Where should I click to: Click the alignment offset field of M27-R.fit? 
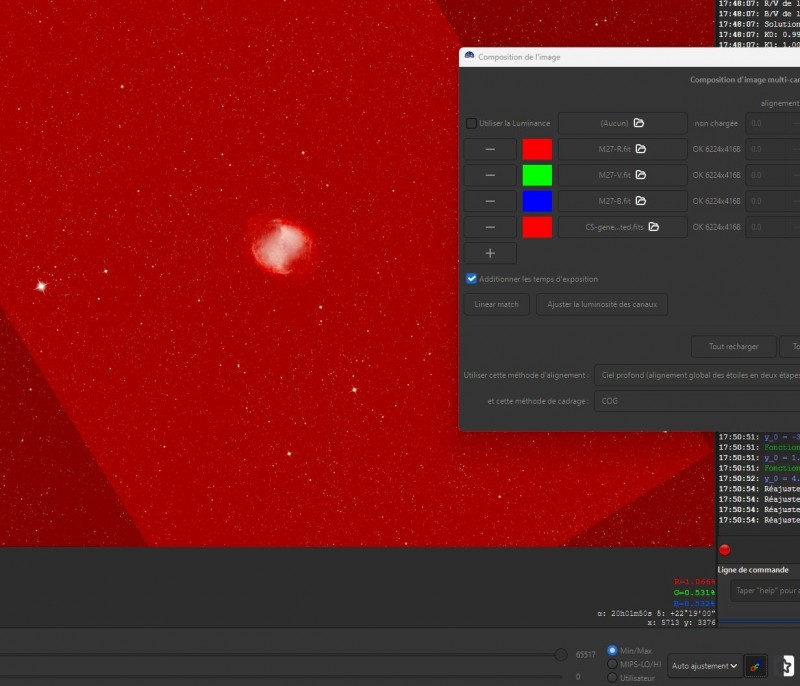(772, 149)
